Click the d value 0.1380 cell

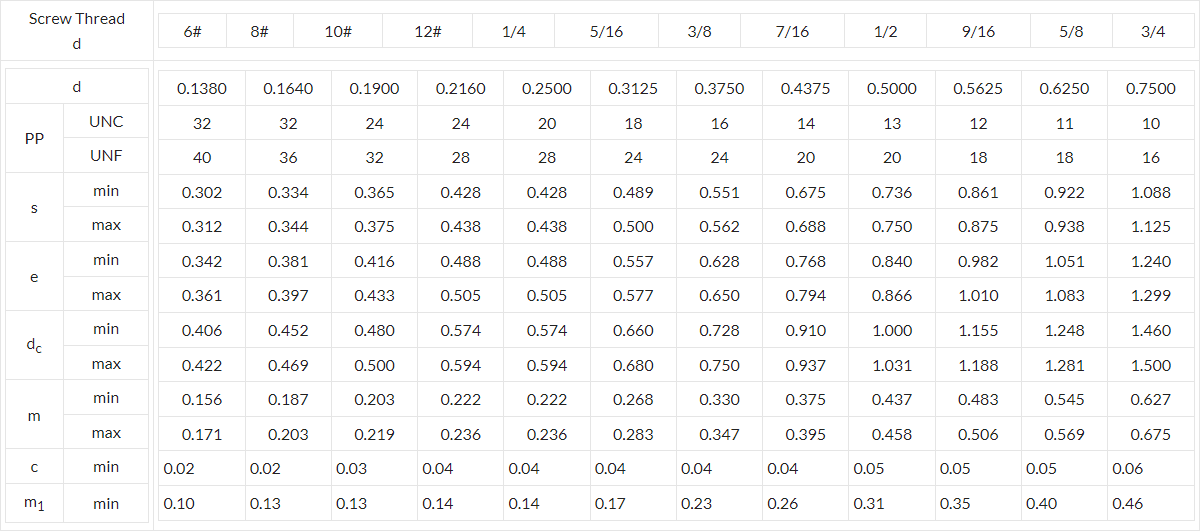click(x=202, y=88)
